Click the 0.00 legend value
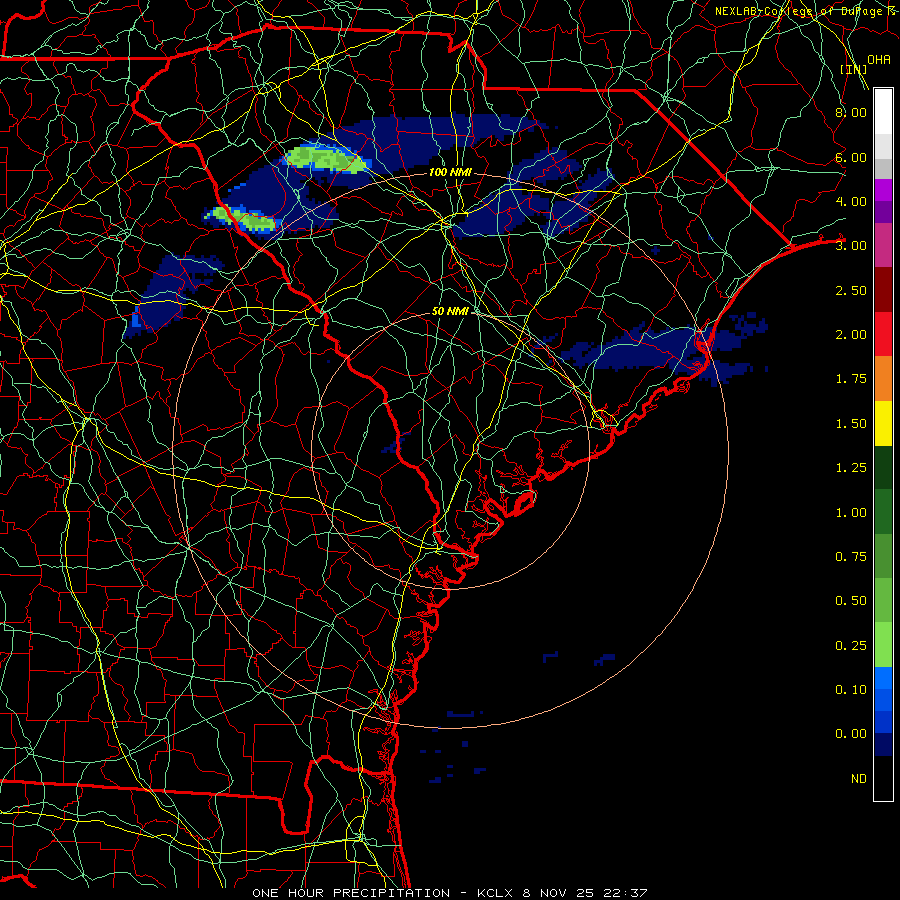 [x=851, y=734]
